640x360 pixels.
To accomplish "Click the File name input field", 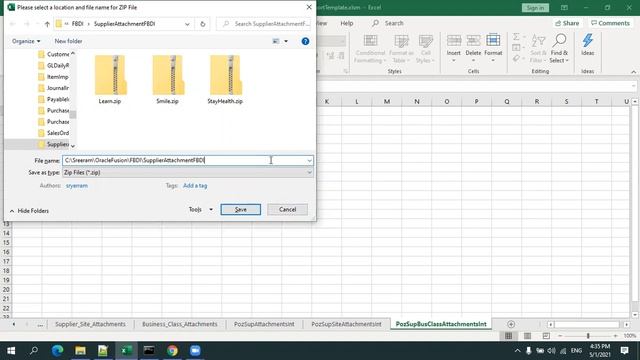I will click(x=184, y=160).
